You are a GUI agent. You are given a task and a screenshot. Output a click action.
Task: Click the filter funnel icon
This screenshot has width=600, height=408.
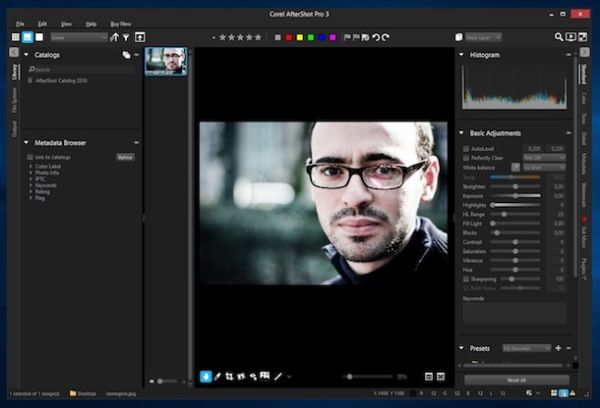click(126, 37)
